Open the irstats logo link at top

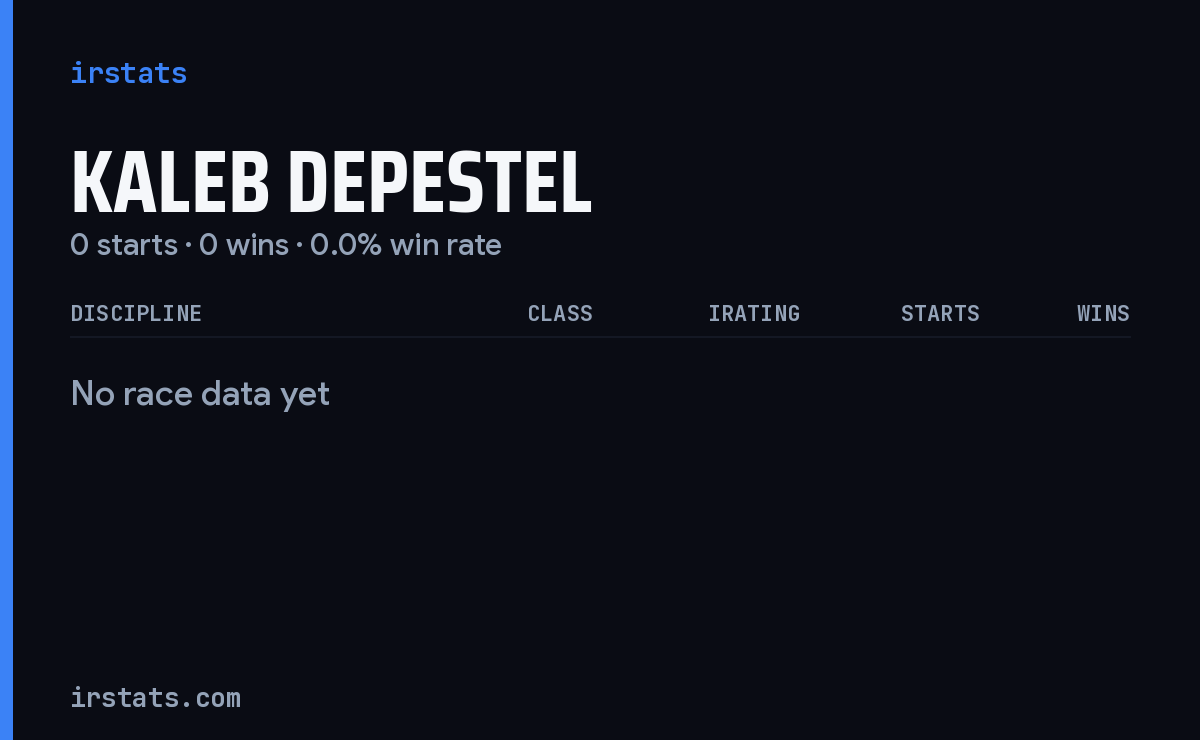[x=128, y=73]
